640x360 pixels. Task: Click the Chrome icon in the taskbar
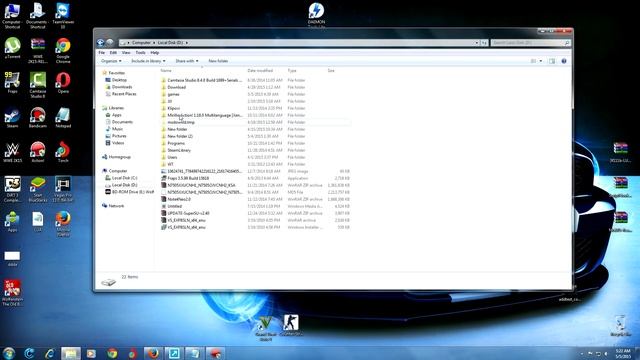point(112,353)
